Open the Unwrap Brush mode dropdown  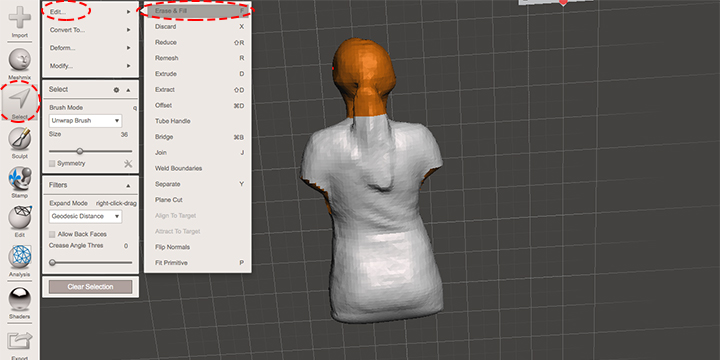pyautogui.click(x=85, y=121)
